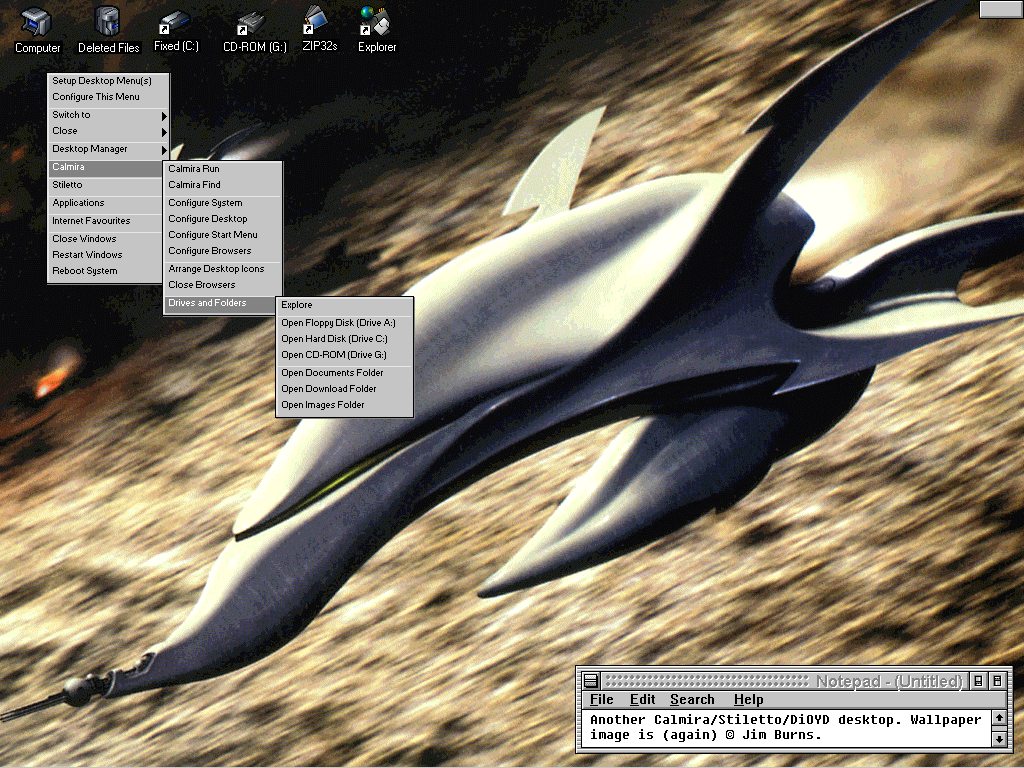Open the Fixed (C:) drive icon

coord(176,22)
